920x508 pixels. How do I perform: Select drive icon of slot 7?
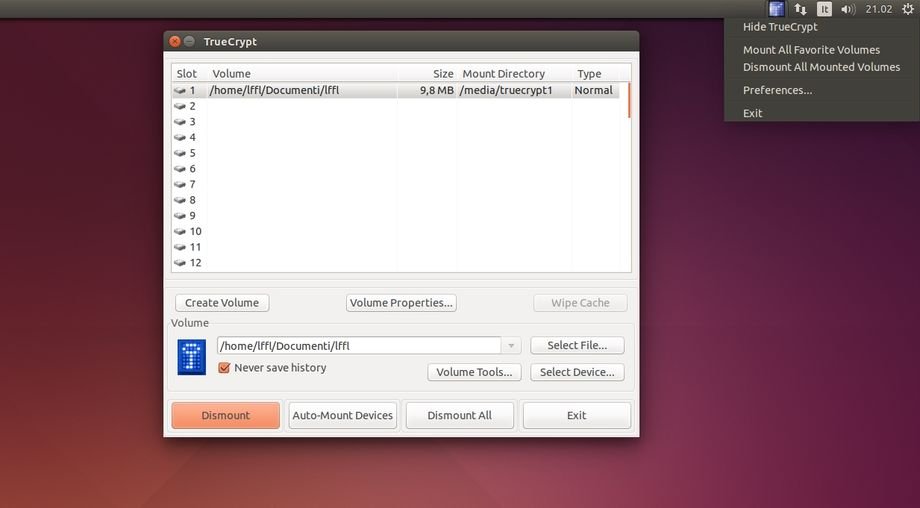pyautogui.click(x=180, y=184)
